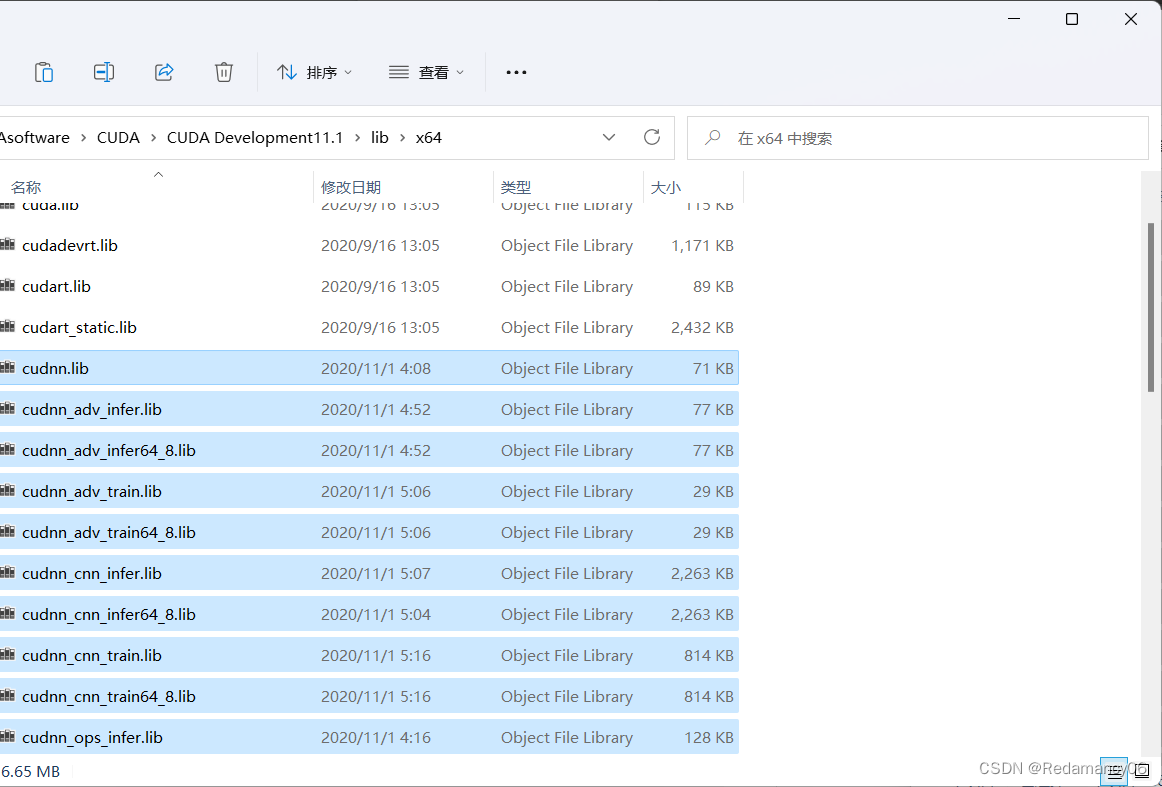The height and width of the screenshot is (787, 1162).
Task: Sort by 修改日期 column header
Action: (x=351, y=187)
